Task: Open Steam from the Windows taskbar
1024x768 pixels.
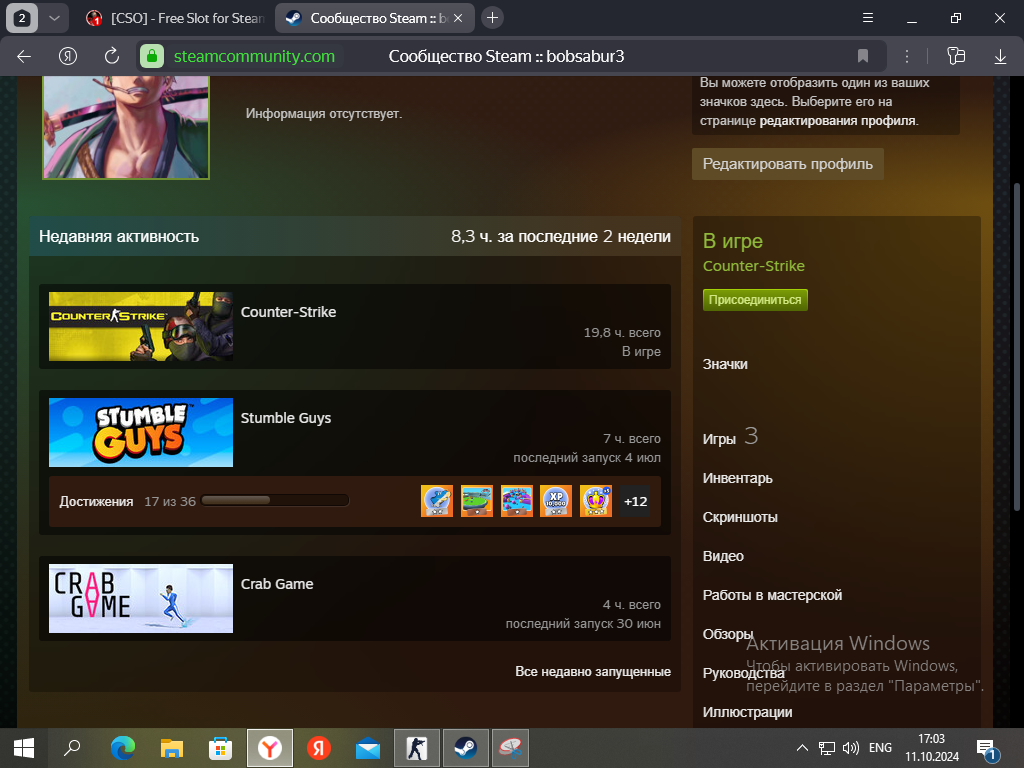Action: point(465,747)
